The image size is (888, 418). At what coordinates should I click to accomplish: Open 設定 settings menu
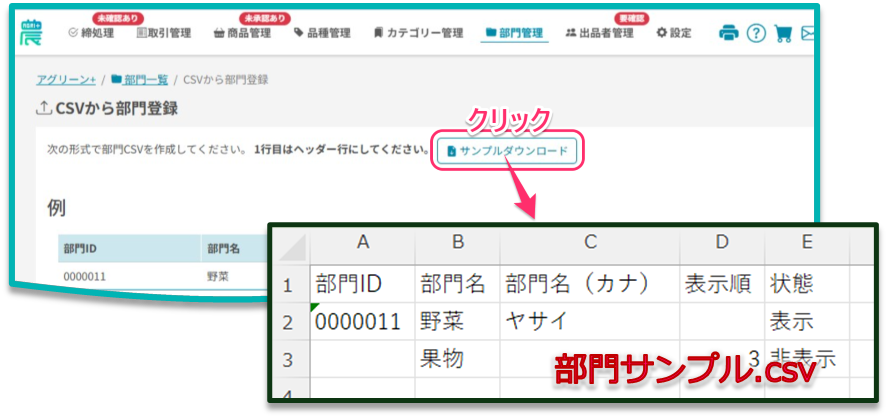click(x=674, y=33)
